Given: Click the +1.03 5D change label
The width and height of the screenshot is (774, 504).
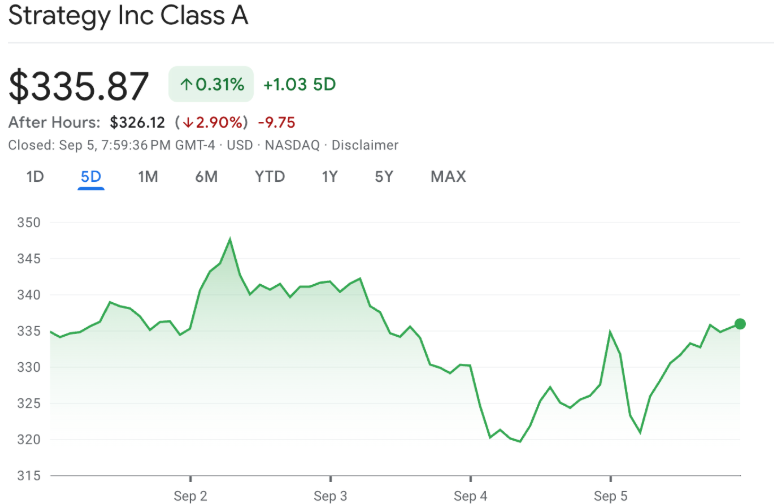Looking at the screenshot, I should 299,85.
